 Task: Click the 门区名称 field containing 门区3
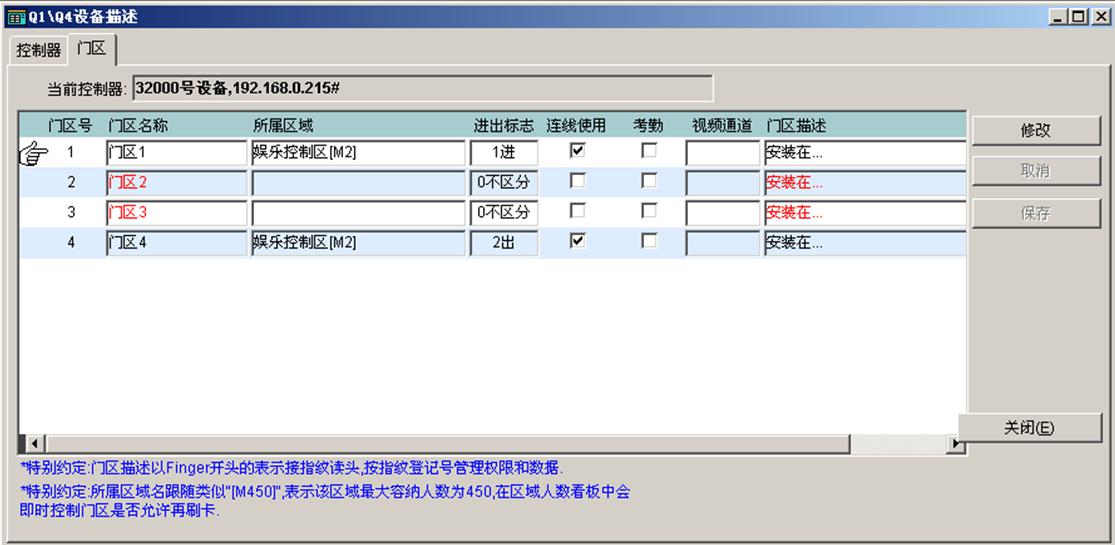176,213
